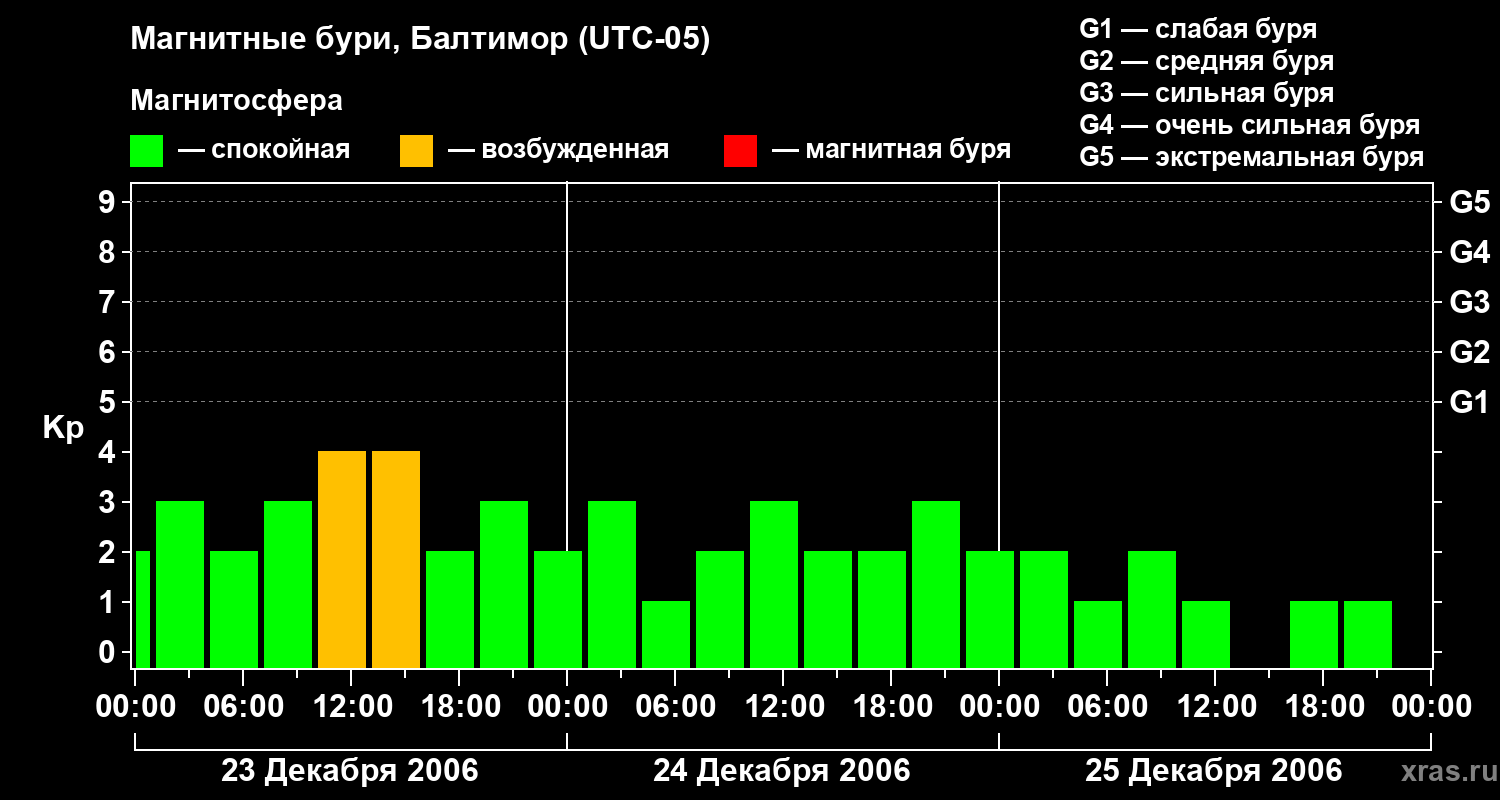
Task: Click the narrow green bar at the chart's first 00:00
Action: pos(142,610)
